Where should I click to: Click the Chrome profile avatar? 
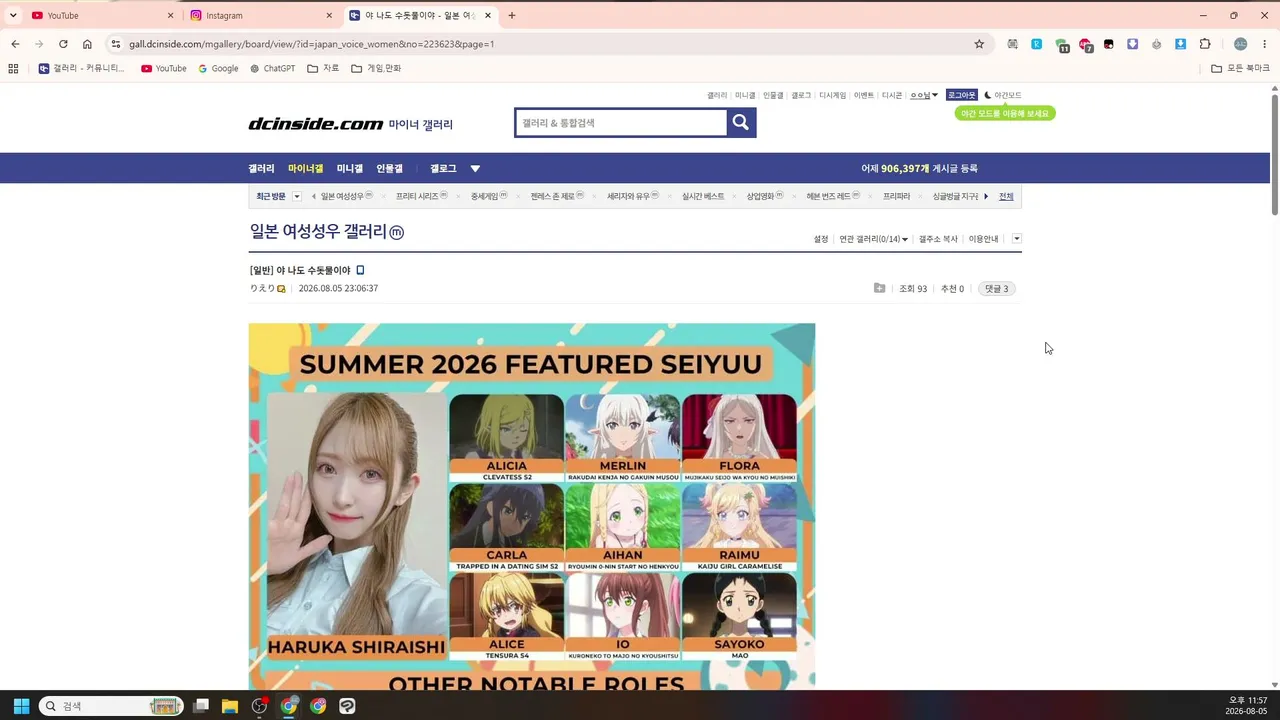point(1241,44)
